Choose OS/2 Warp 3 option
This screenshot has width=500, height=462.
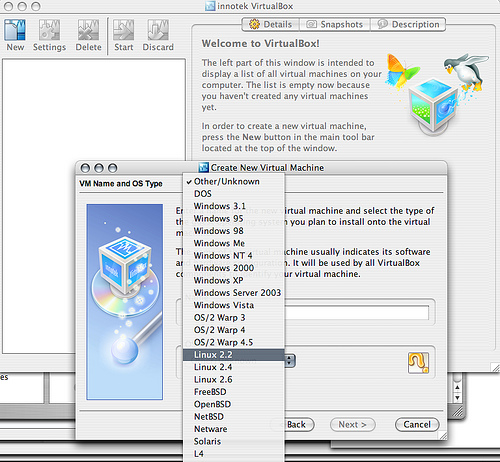pyautogui.click(x=234, y=317)
